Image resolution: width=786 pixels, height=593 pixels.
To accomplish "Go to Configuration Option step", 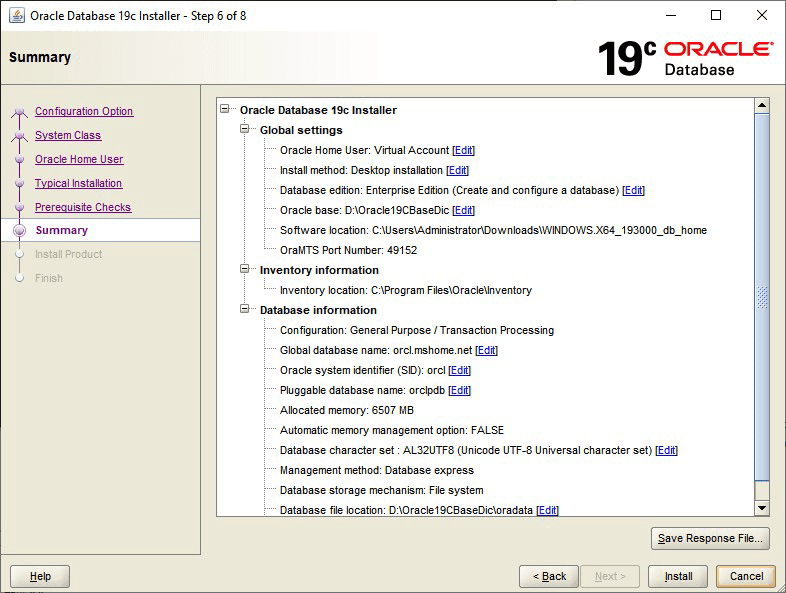I will click(x=84, y=111).
